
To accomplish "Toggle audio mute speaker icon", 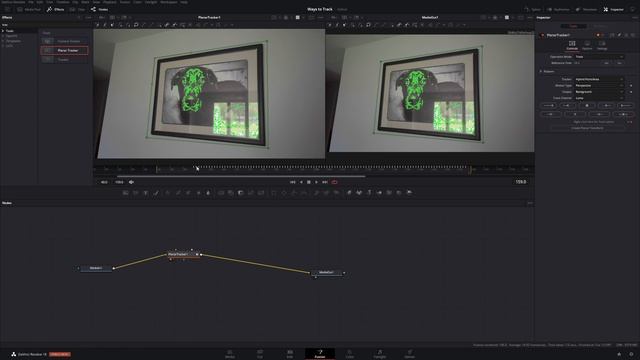I will click(x=131, y=182).
